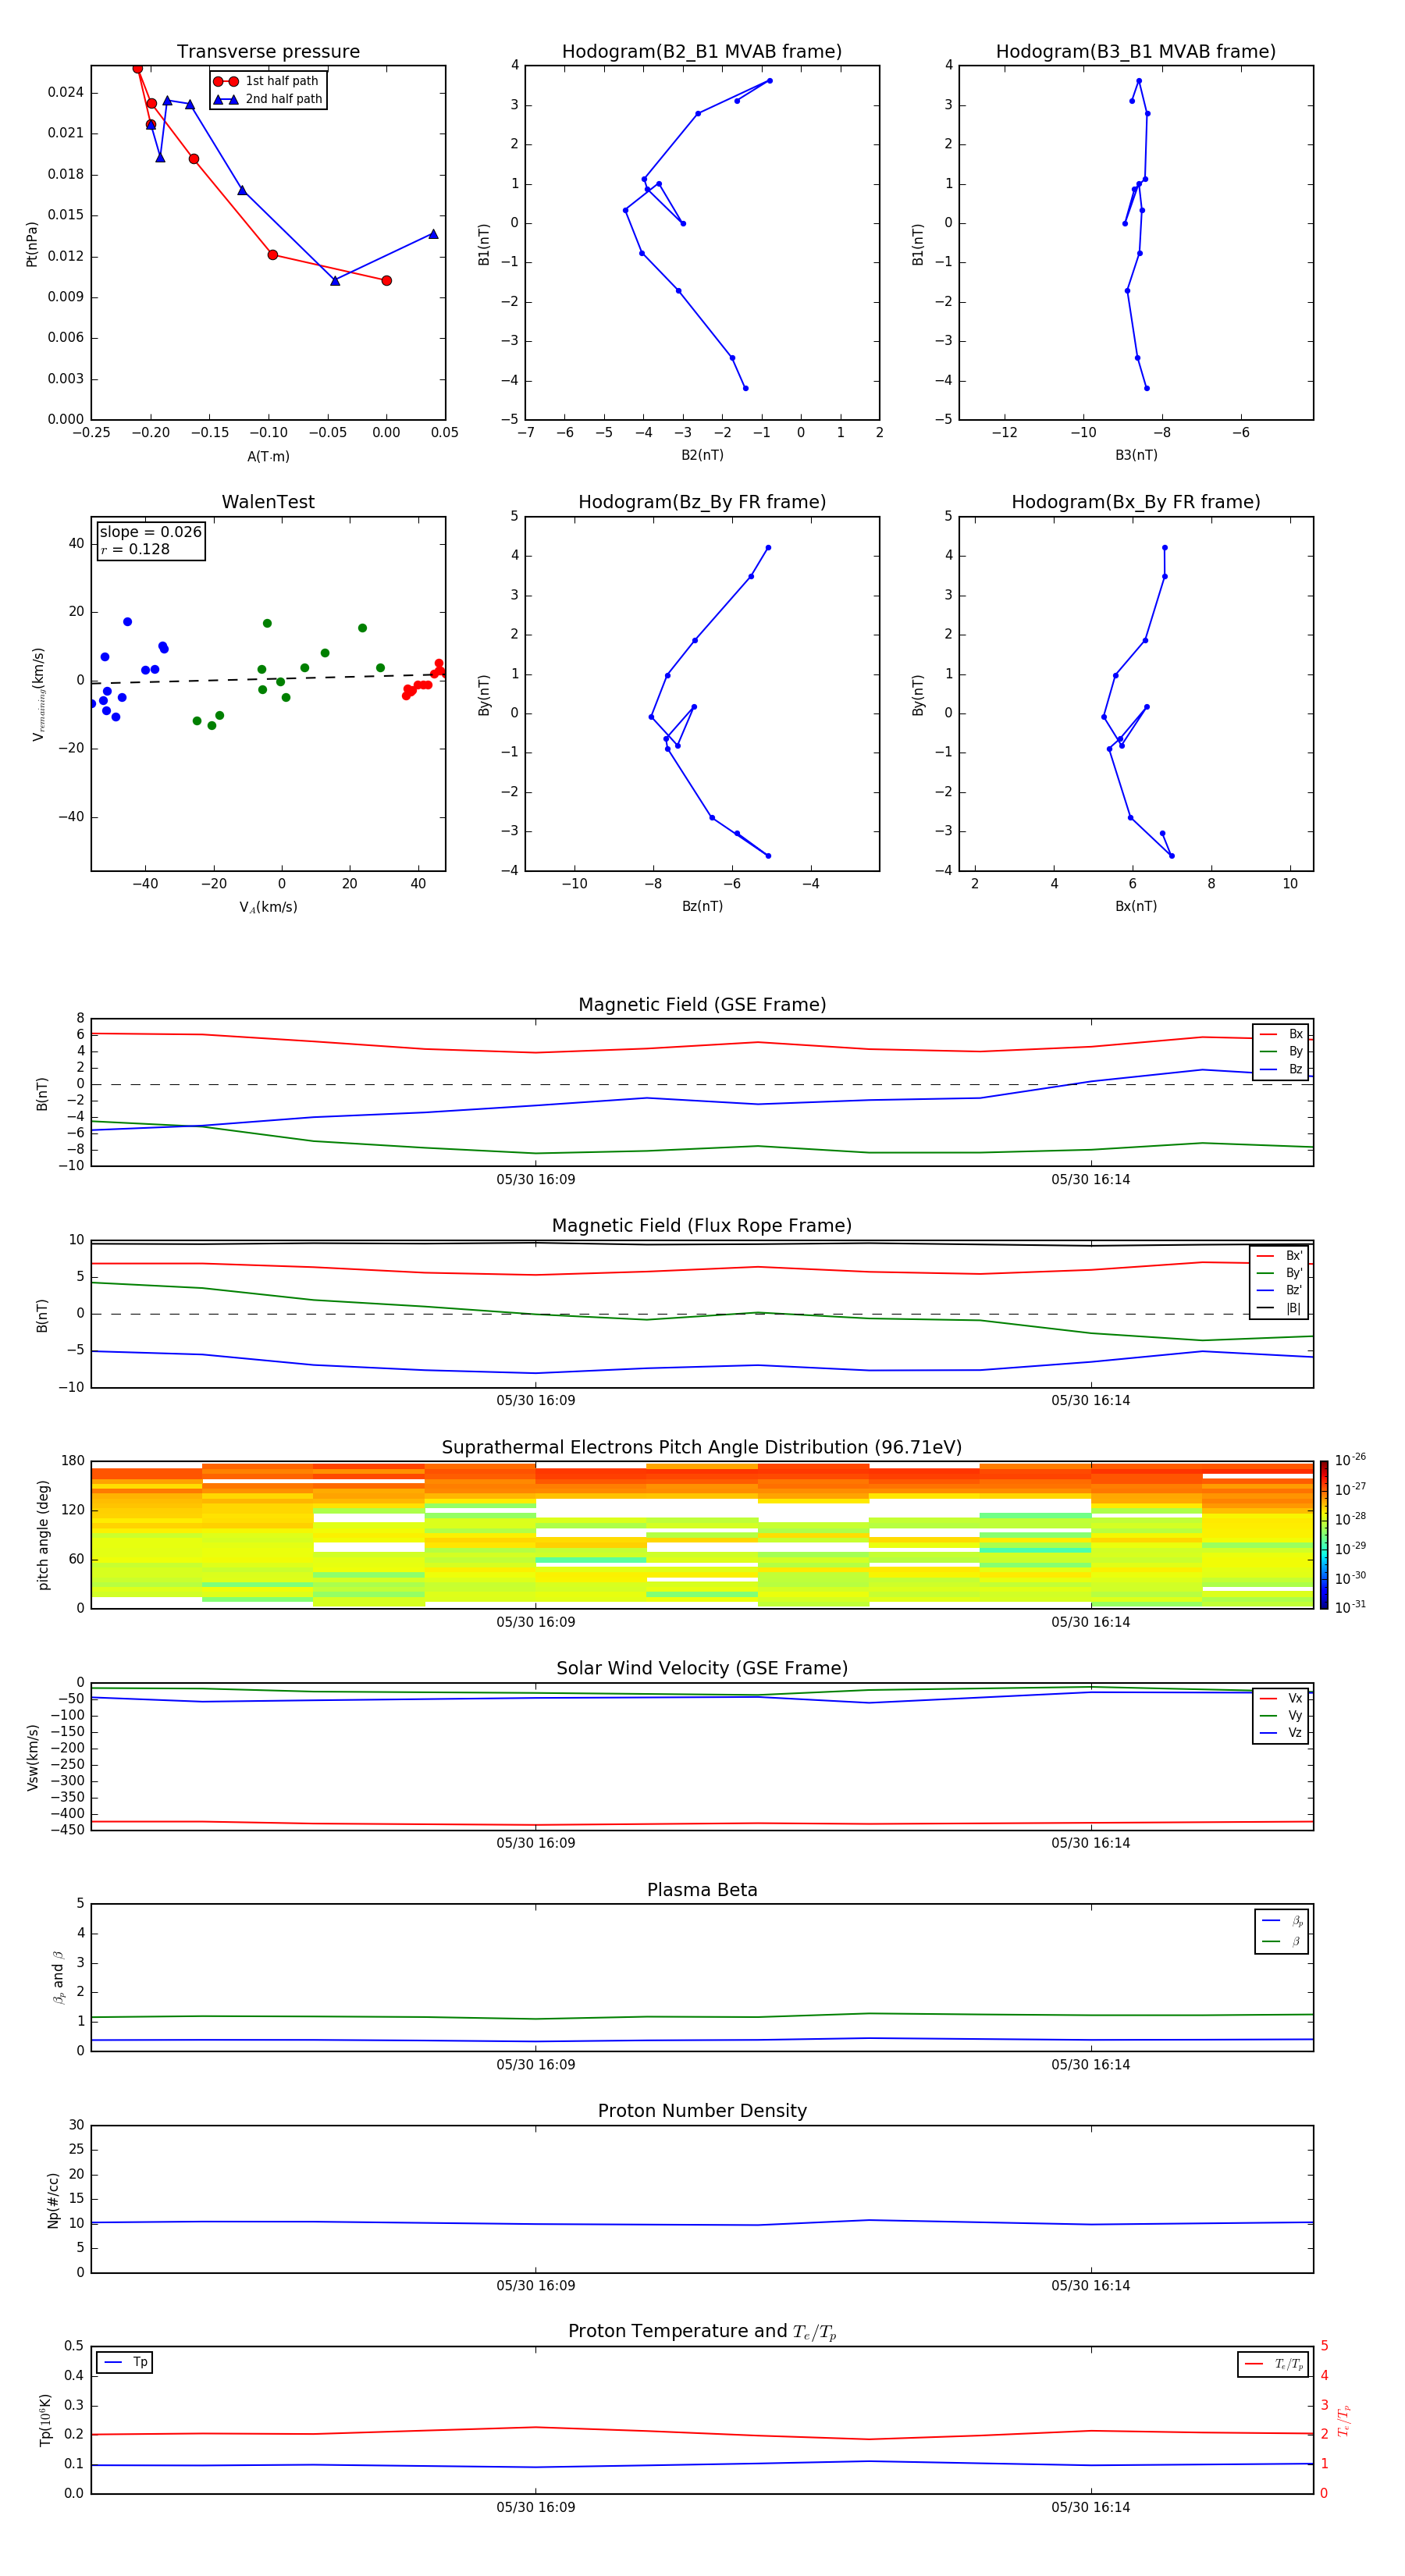
Task: Click the Vz entry in velocity legend
Action: tap(1281, 1732)
